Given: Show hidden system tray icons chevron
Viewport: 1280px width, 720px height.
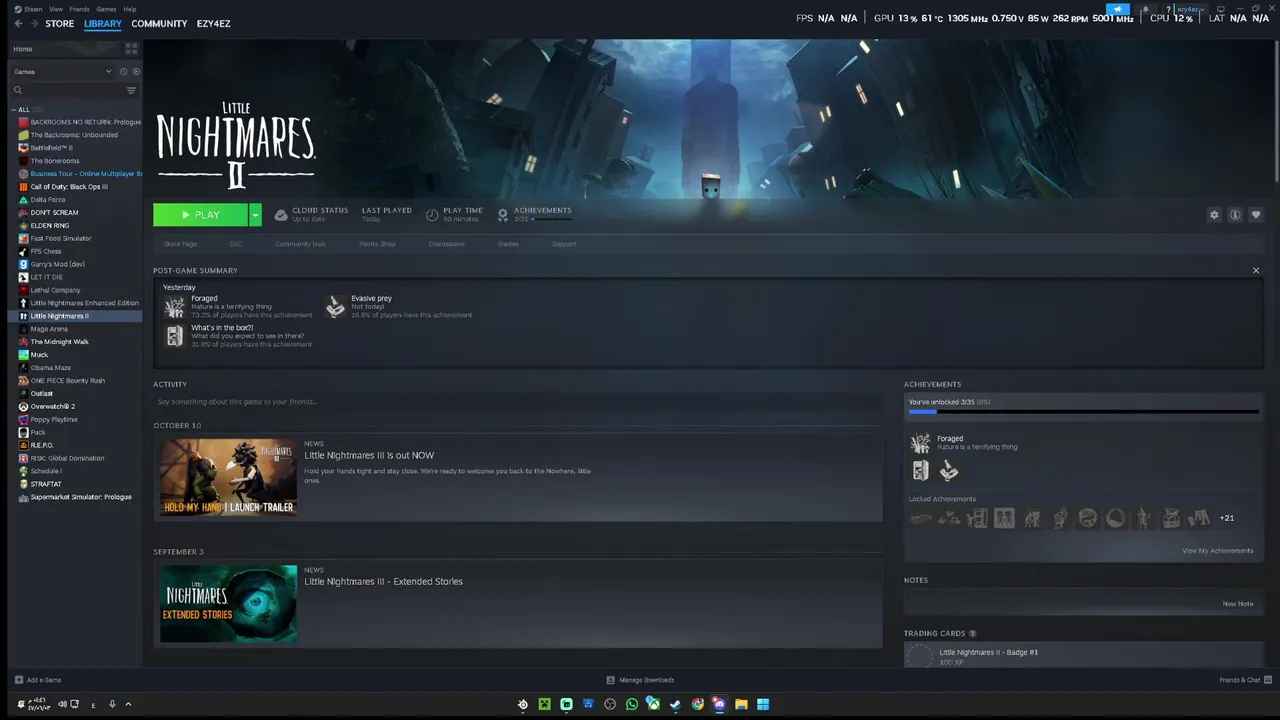Looking at the screenshot, I should 128,704.
